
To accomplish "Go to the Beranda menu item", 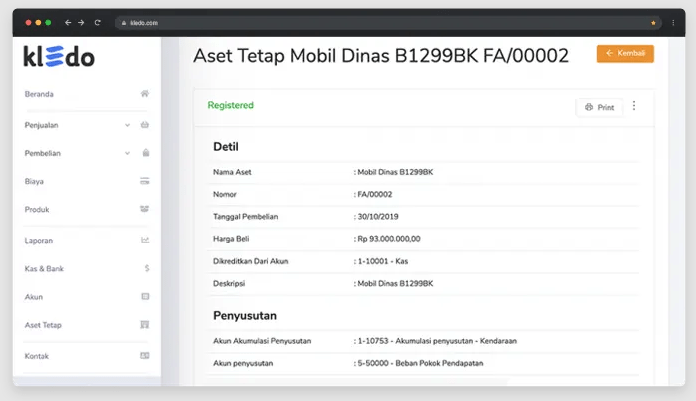I will [39, 94].
